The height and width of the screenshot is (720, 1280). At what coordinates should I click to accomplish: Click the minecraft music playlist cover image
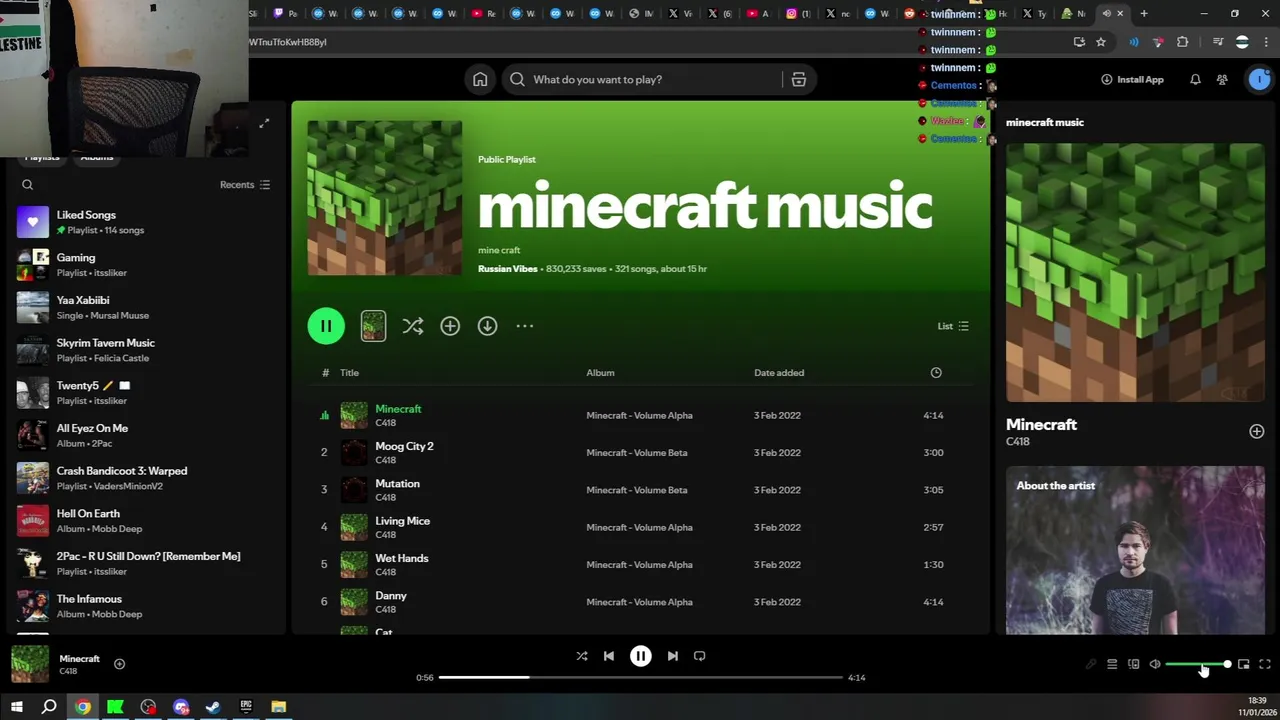385,198
